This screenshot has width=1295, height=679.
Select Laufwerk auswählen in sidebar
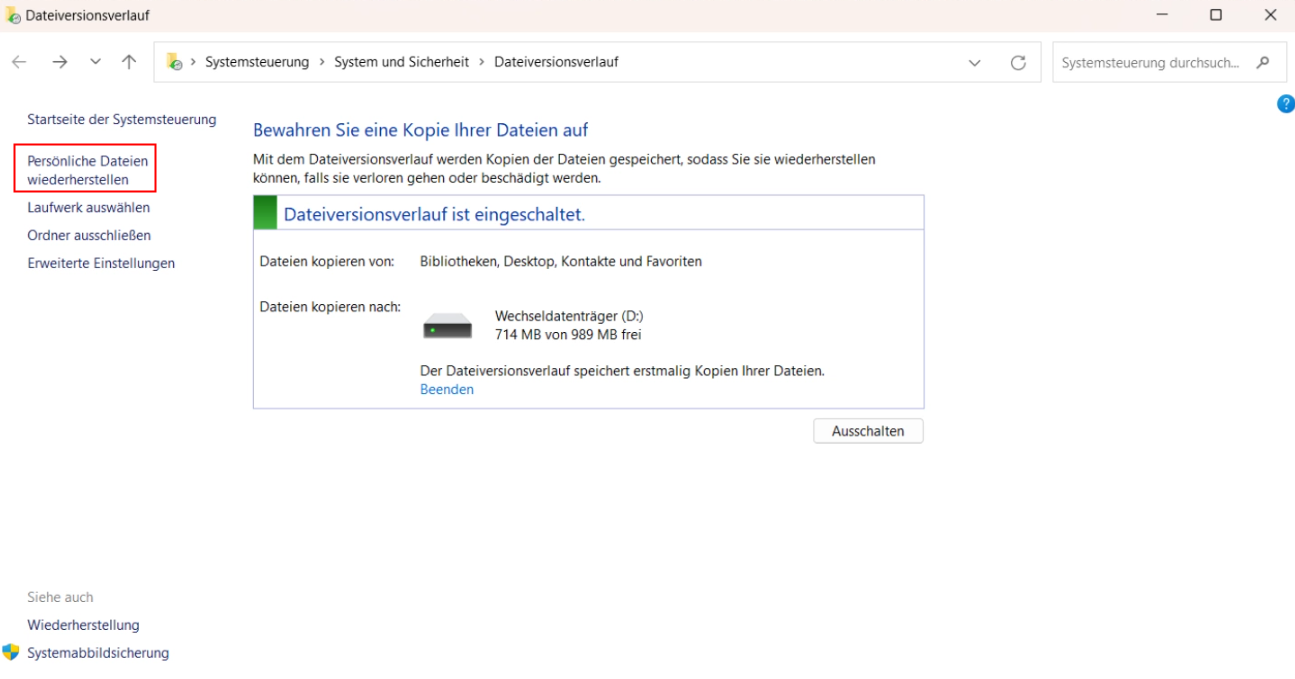(x=88, y=208)
